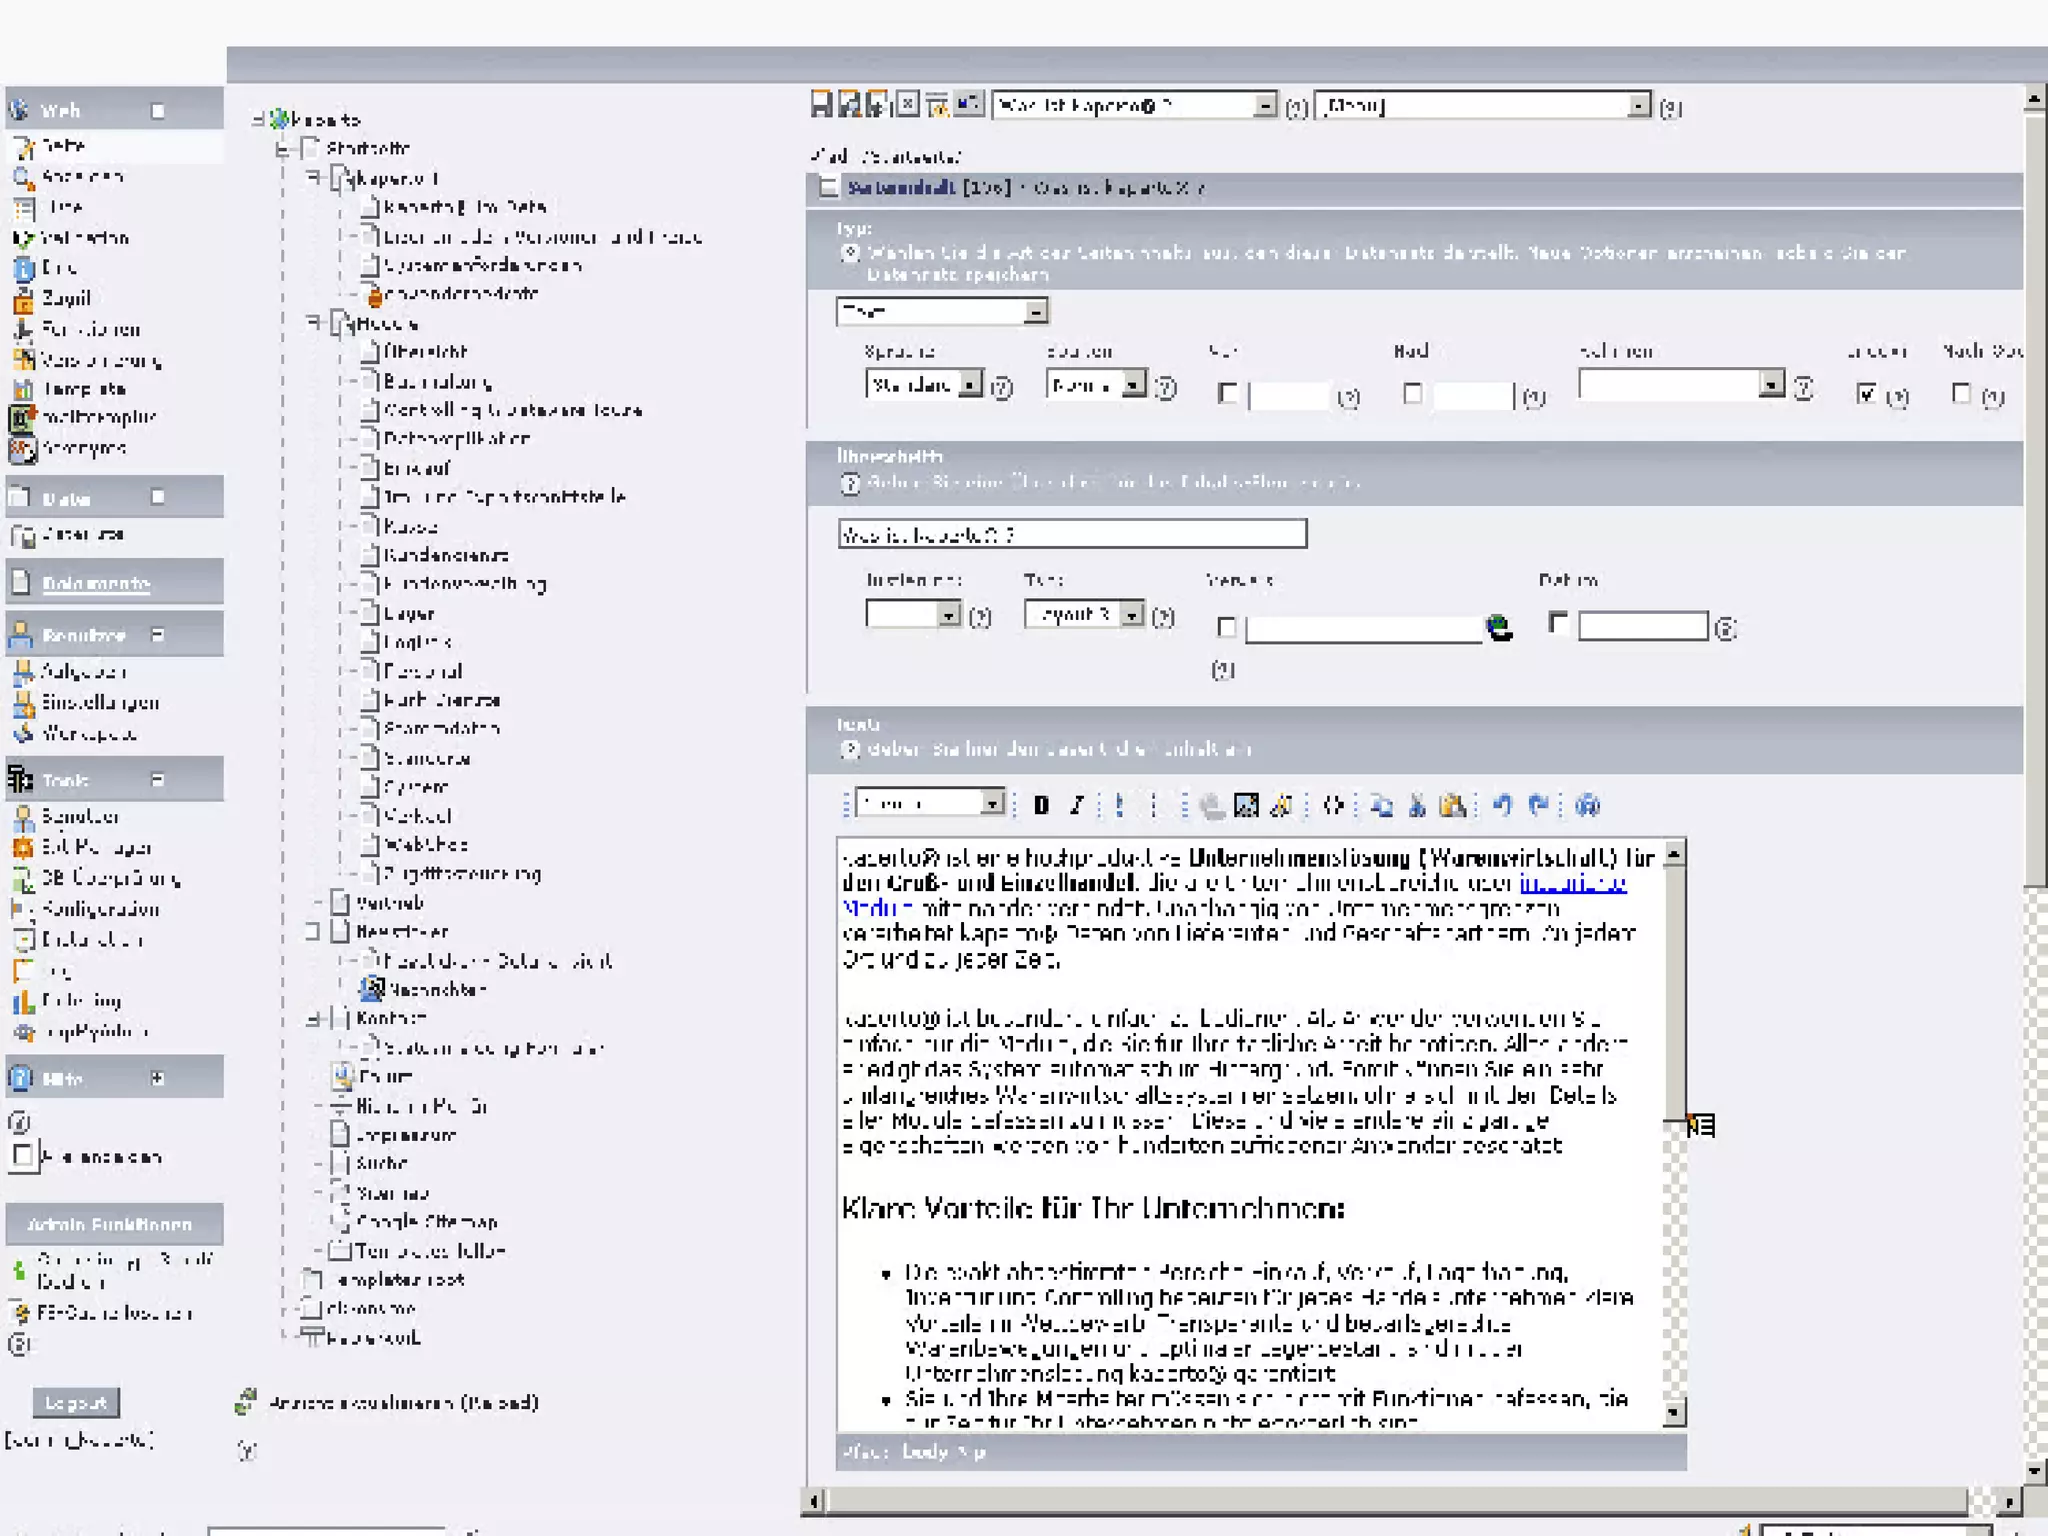Click the insert image icon in editor

click(x=1246, y=805)
